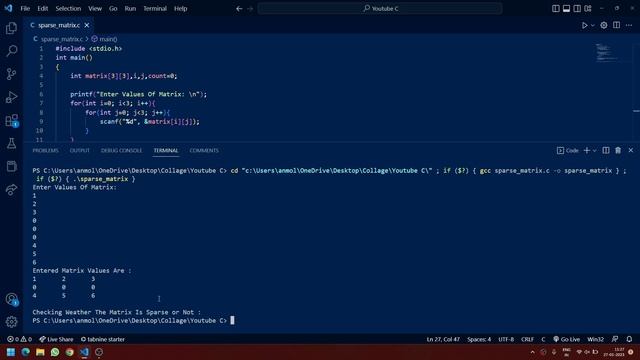This screenshot has height=360, width=640.
Task: Close the bottom panel
Action: (631, 151)
